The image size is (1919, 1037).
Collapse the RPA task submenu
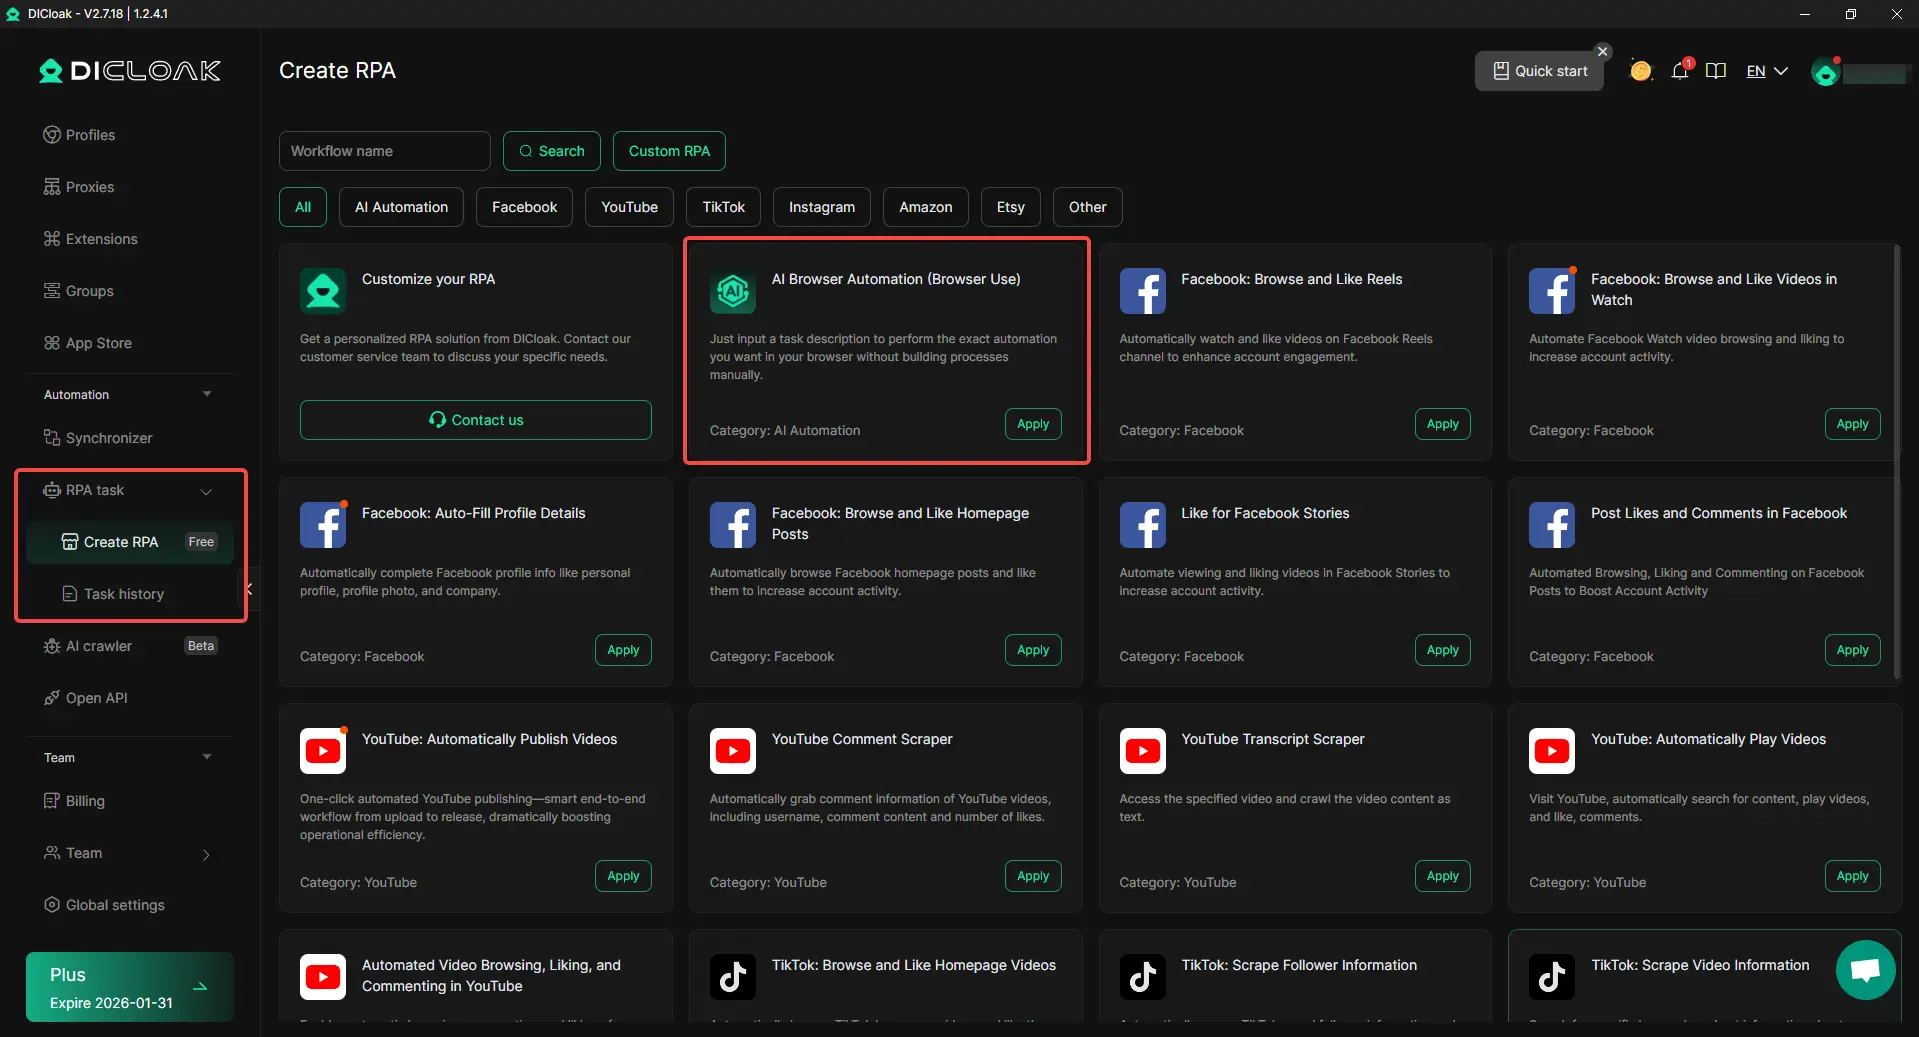[x=206, y=491]
